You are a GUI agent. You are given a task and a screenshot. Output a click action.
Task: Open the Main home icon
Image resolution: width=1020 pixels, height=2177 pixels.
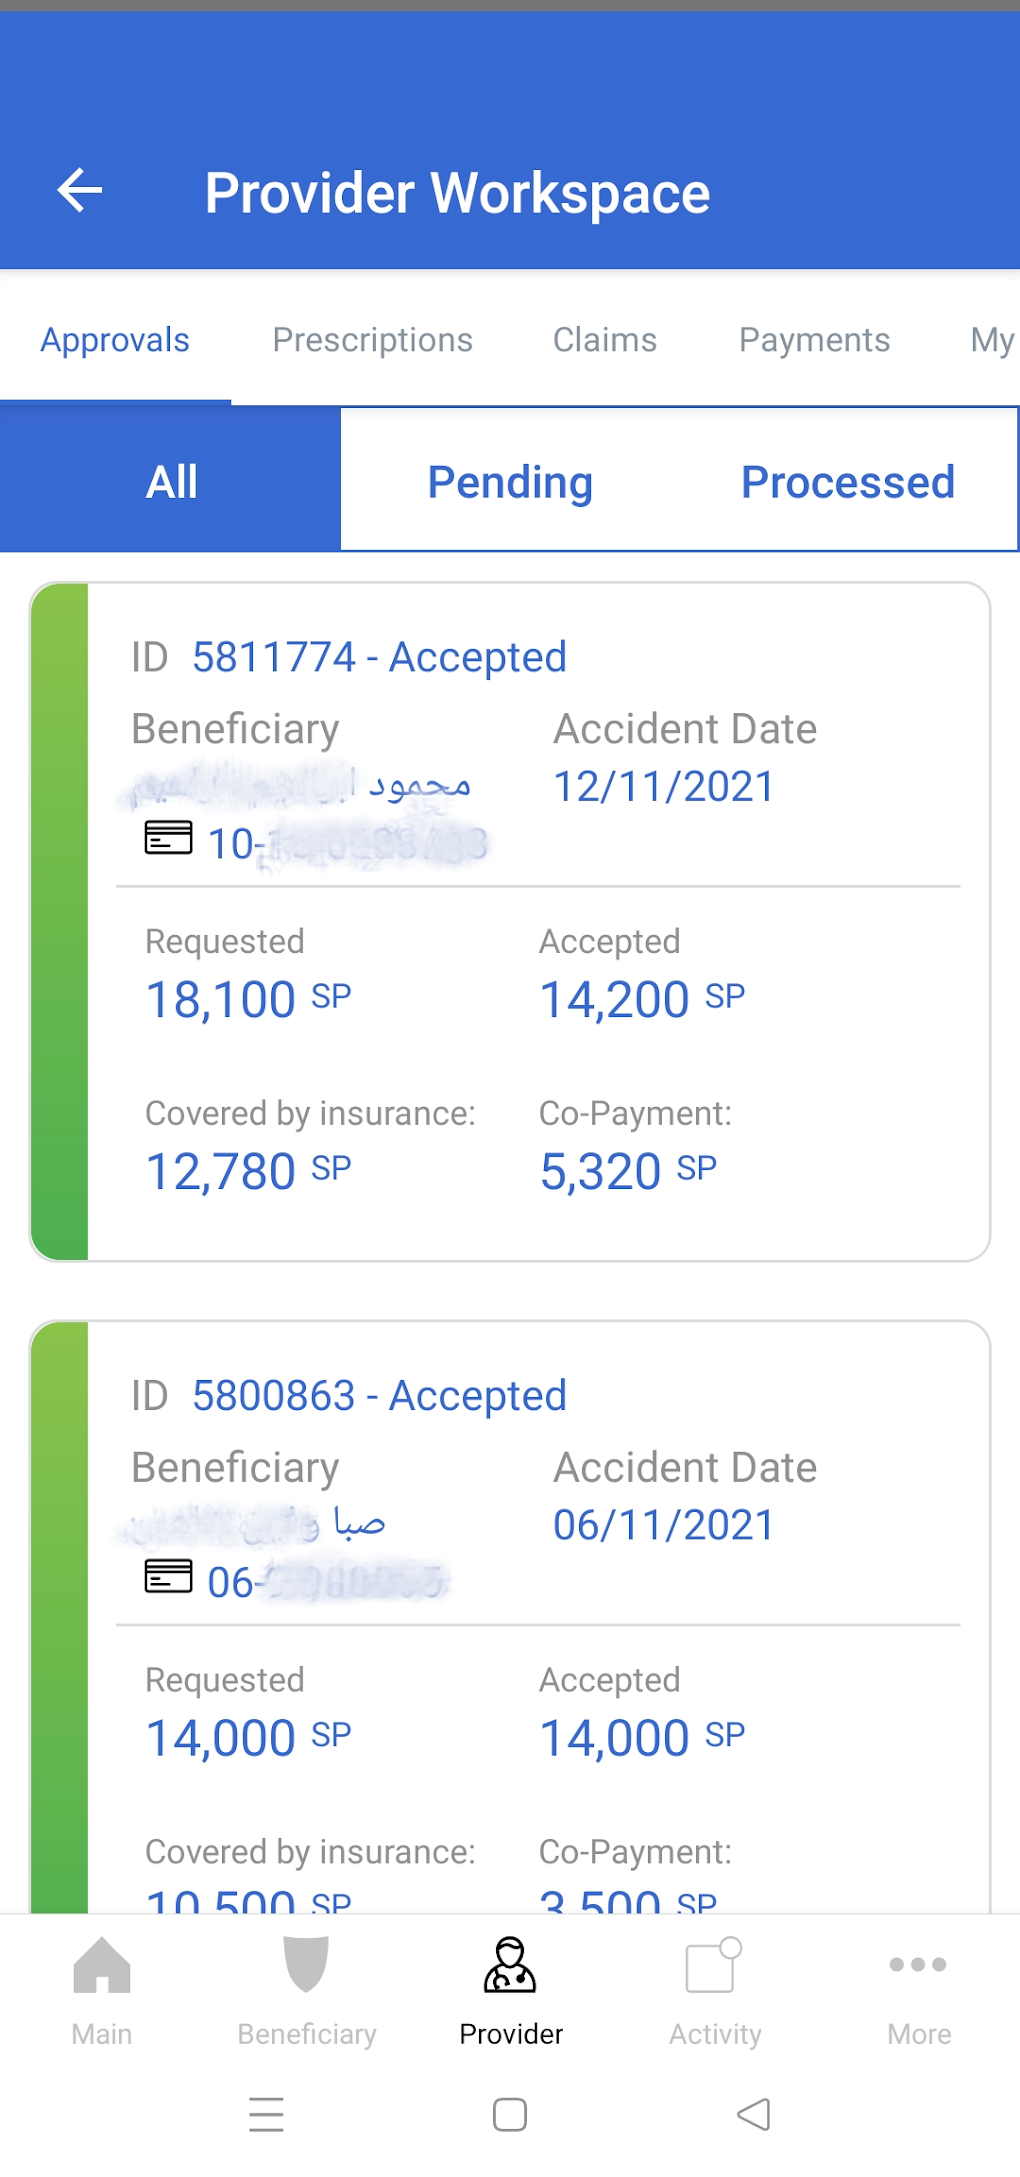(102, 1966)
